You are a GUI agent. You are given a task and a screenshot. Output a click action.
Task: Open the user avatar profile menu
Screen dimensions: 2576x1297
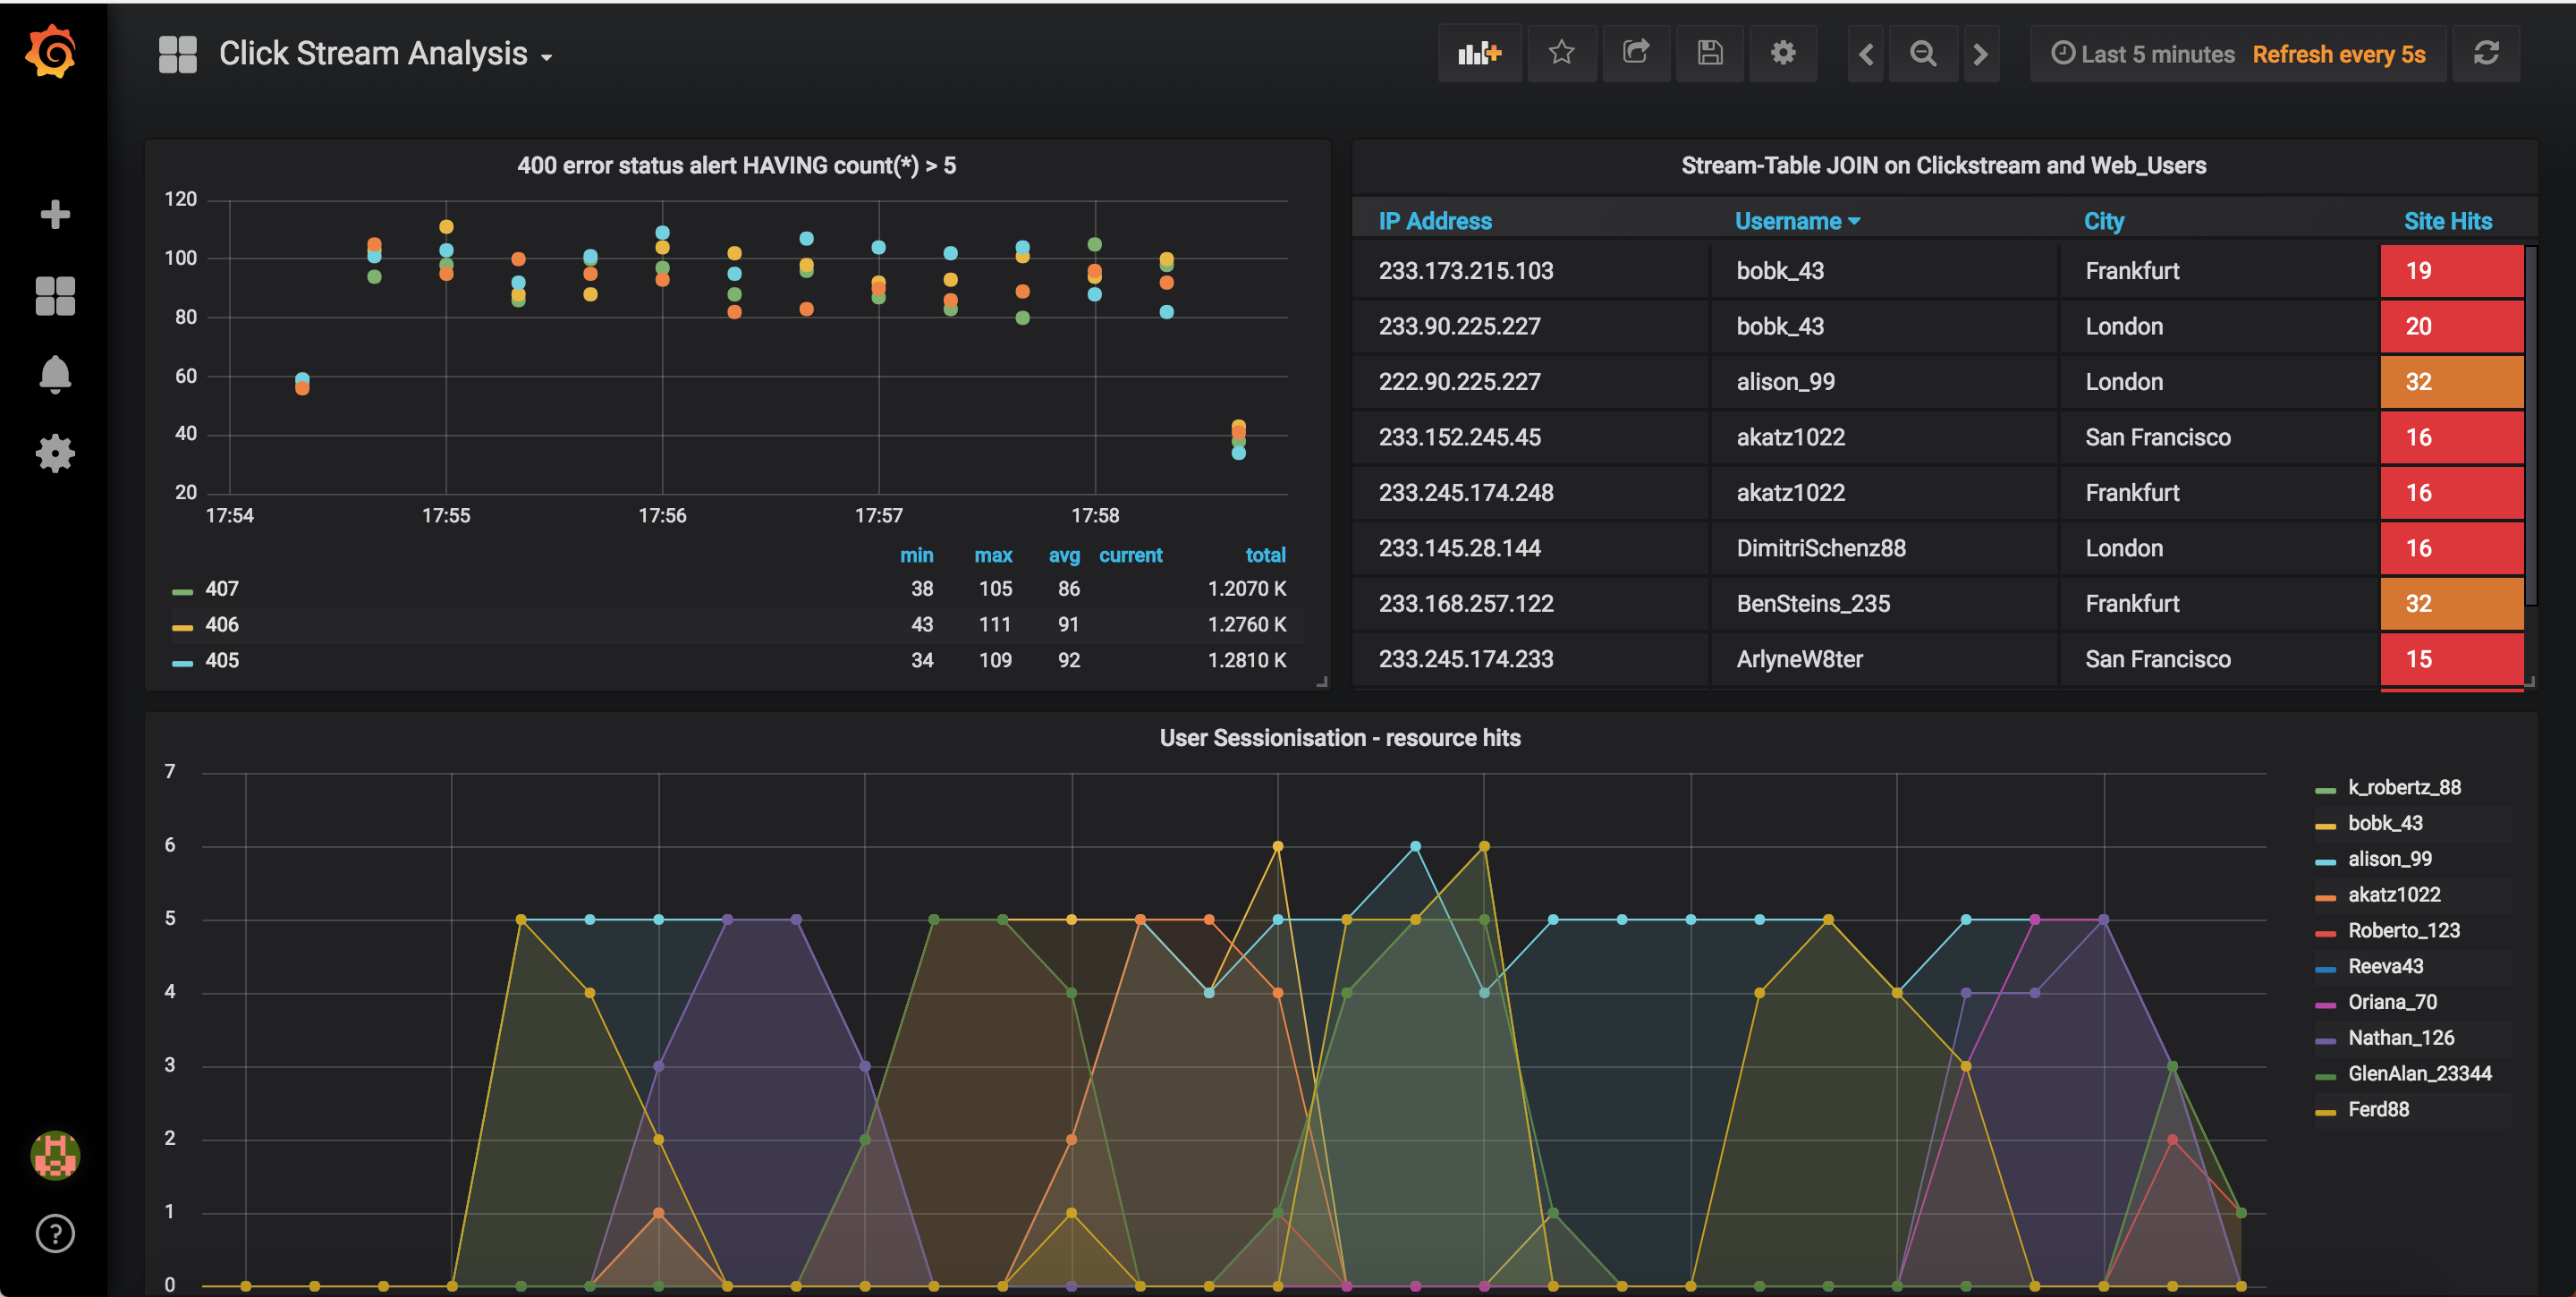click(55, 1155)
